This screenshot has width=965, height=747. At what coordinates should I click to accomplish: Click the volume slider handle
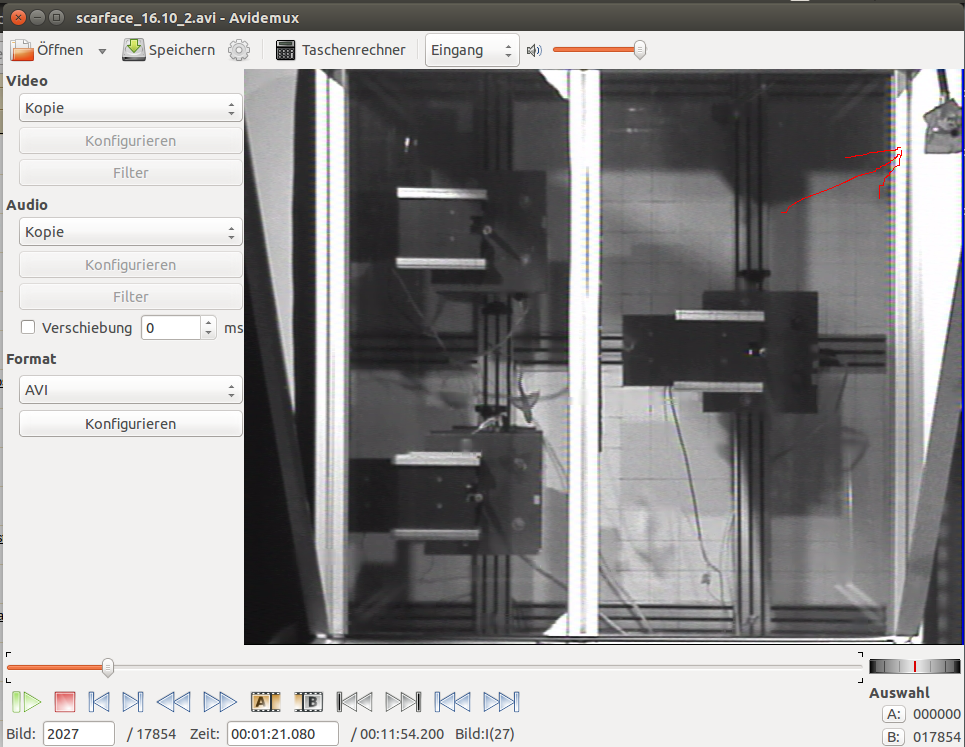639,50
